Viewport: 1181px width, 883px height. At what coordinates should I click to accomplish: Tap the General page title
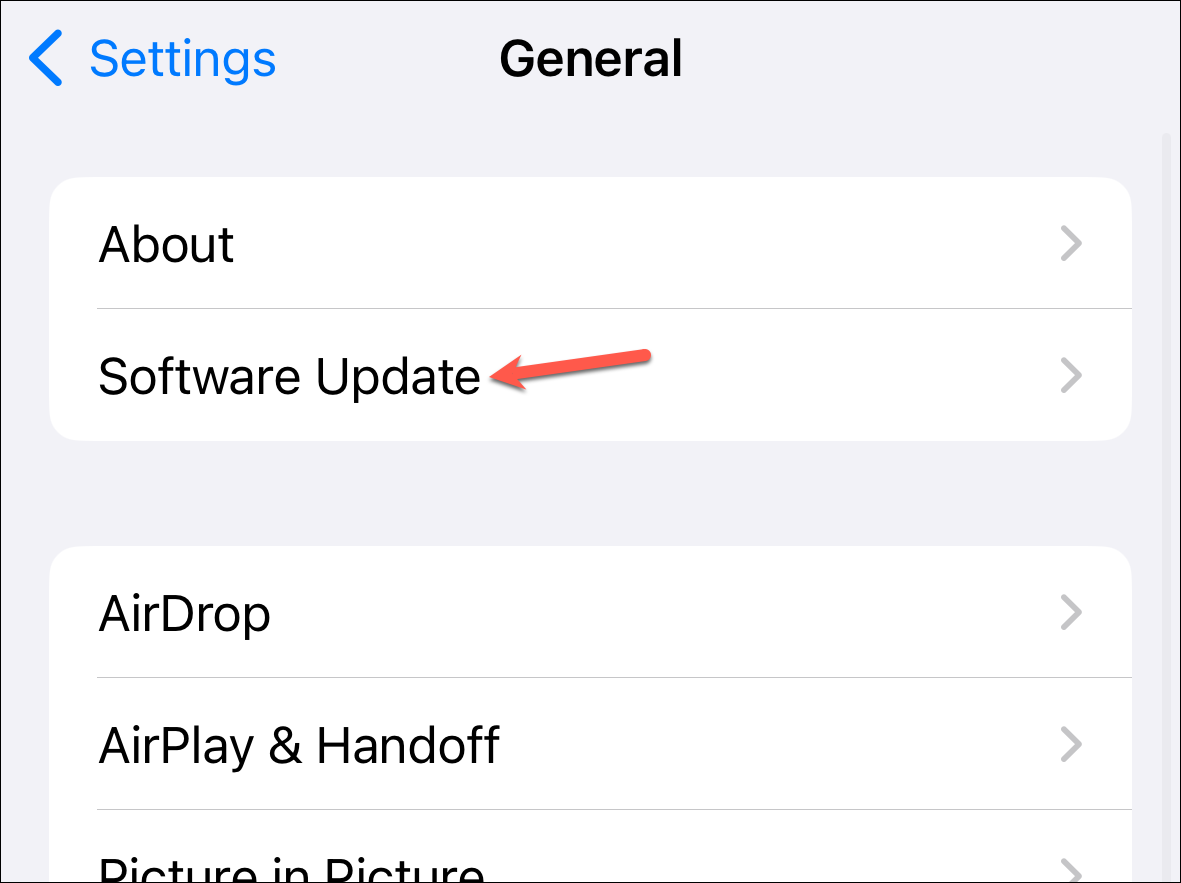[591, 59]
